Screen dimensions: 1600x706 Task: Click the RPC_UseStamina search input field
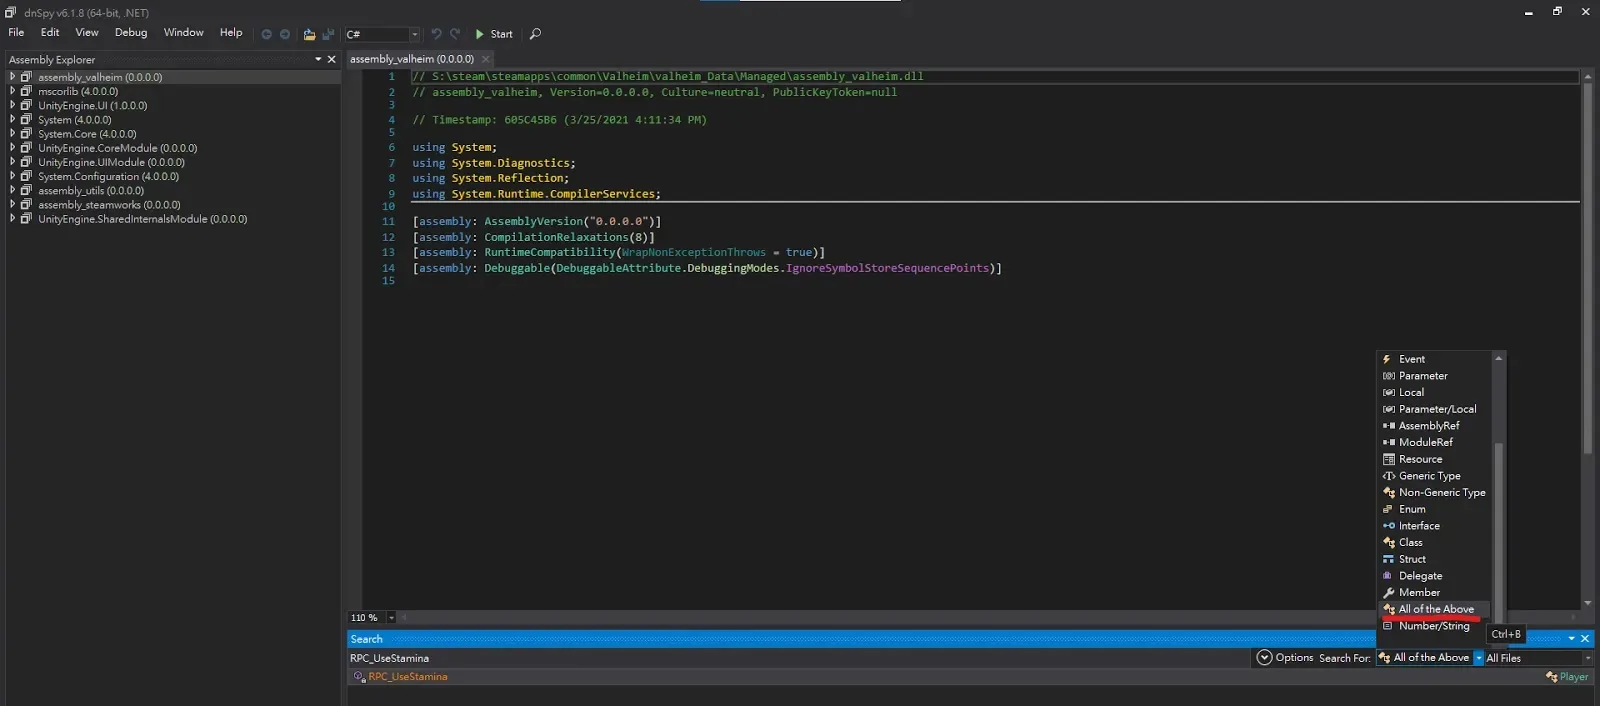tap(798, 658)
